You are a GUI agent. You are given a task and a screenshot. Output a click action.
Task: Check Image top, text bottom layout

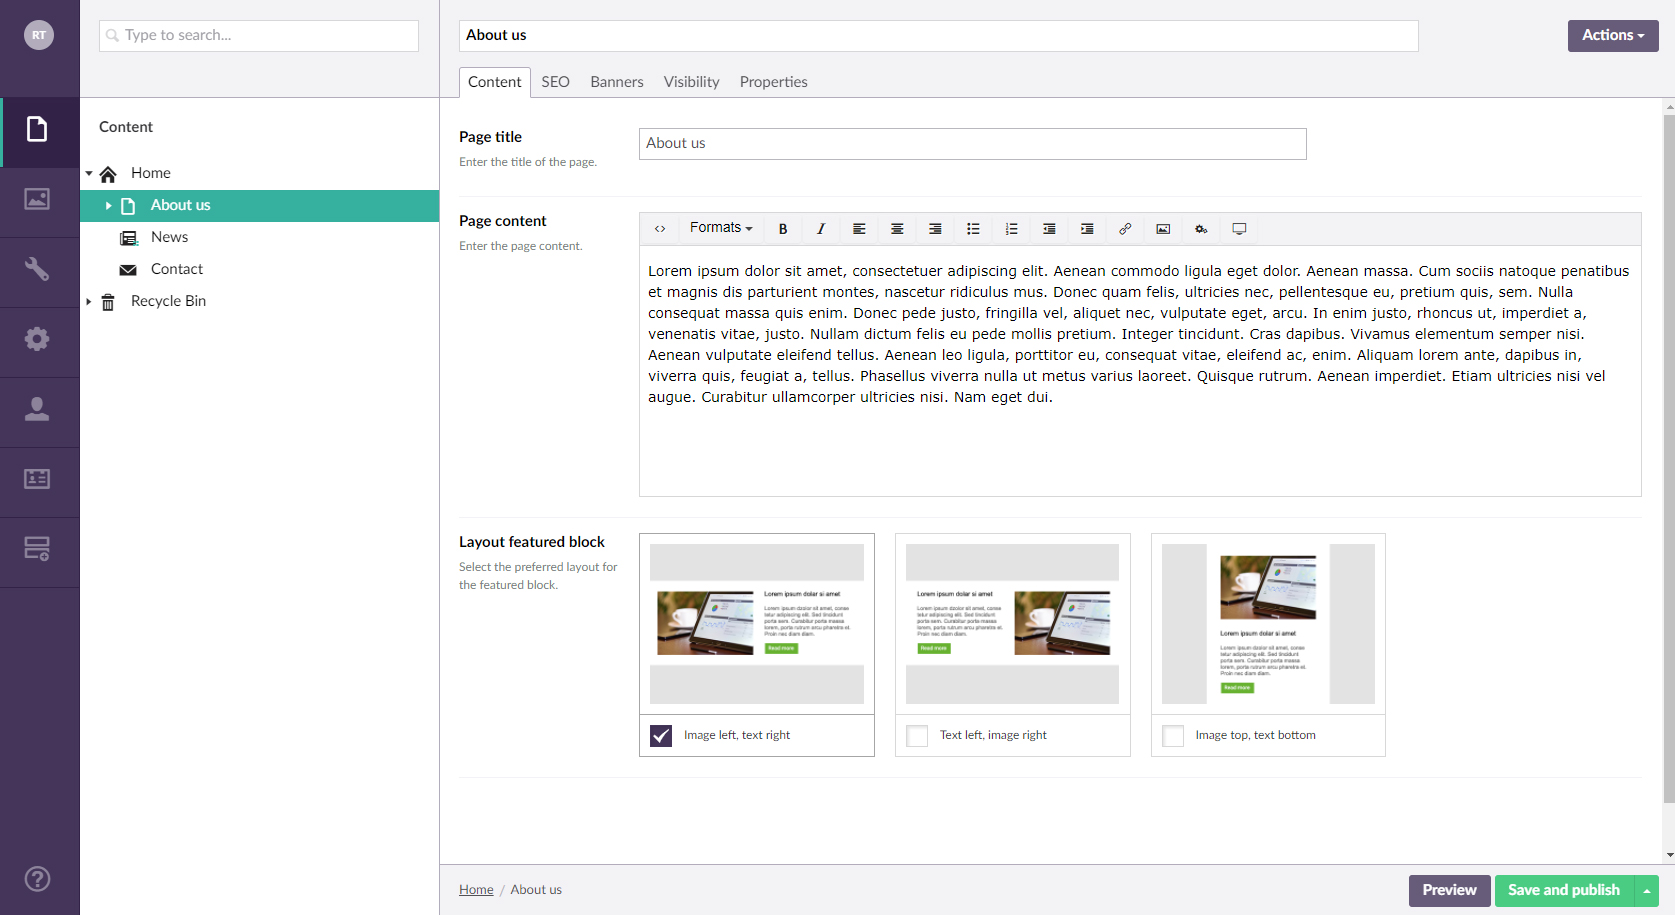point(1173,736)
